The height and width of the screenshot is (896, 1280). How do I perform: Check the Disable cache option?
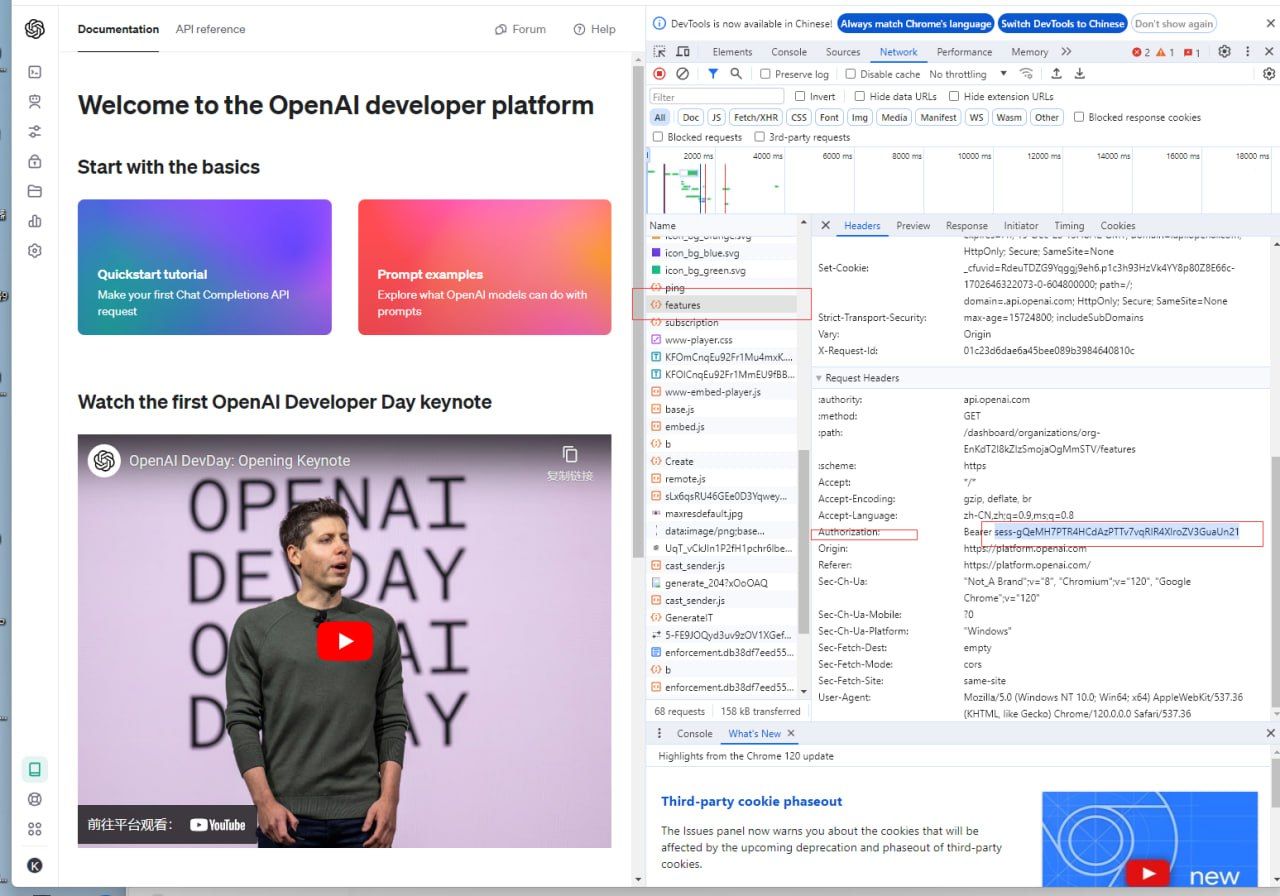[851, 74]
